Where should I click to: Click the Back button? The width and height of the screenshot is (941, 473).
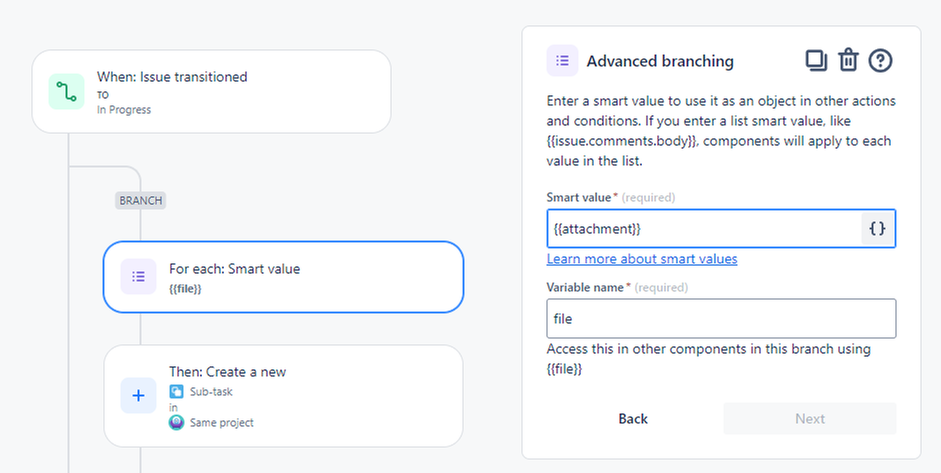coord(633,419)
